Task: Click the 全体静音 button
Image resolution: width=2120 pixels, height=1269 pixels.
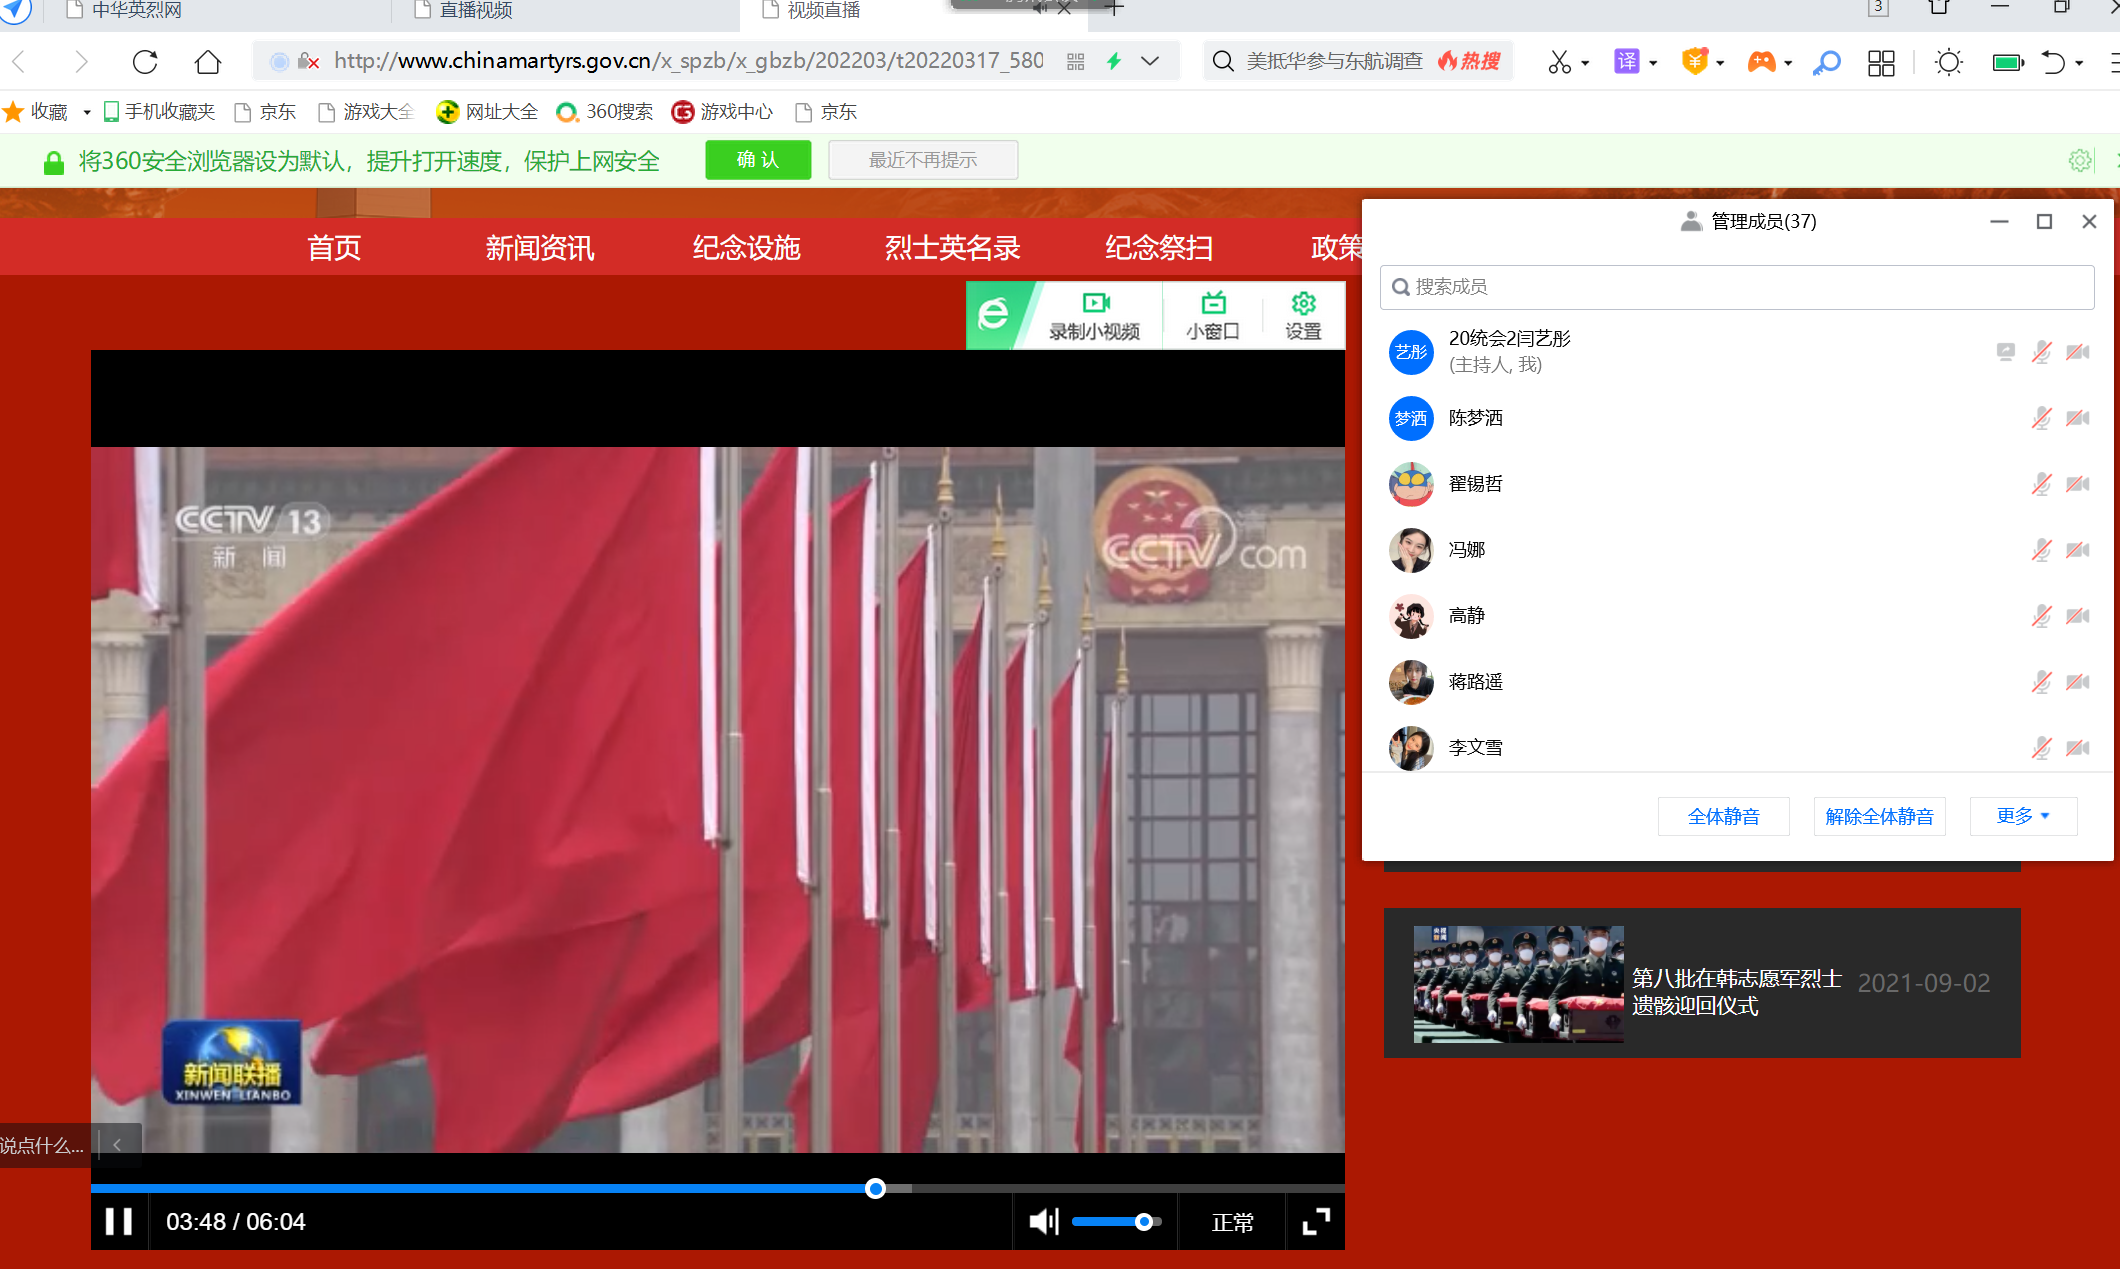Action: (x=1723, y=816)
